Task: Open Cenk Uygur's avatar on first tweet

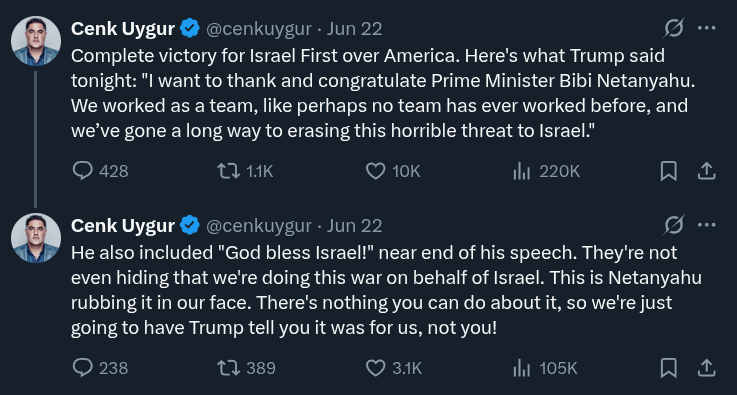Action: point(36,41)
